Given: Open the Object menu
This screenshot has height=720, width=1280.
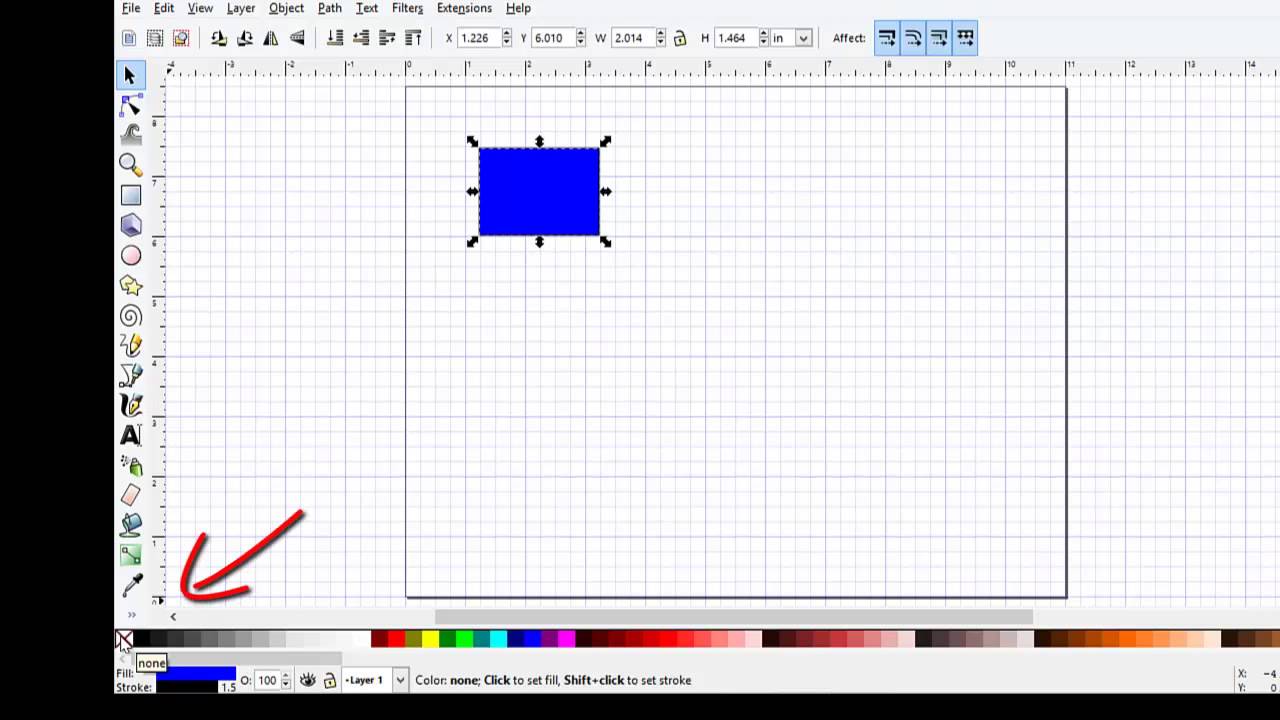Looking at the screenshot, I should [x=286, y=8].
